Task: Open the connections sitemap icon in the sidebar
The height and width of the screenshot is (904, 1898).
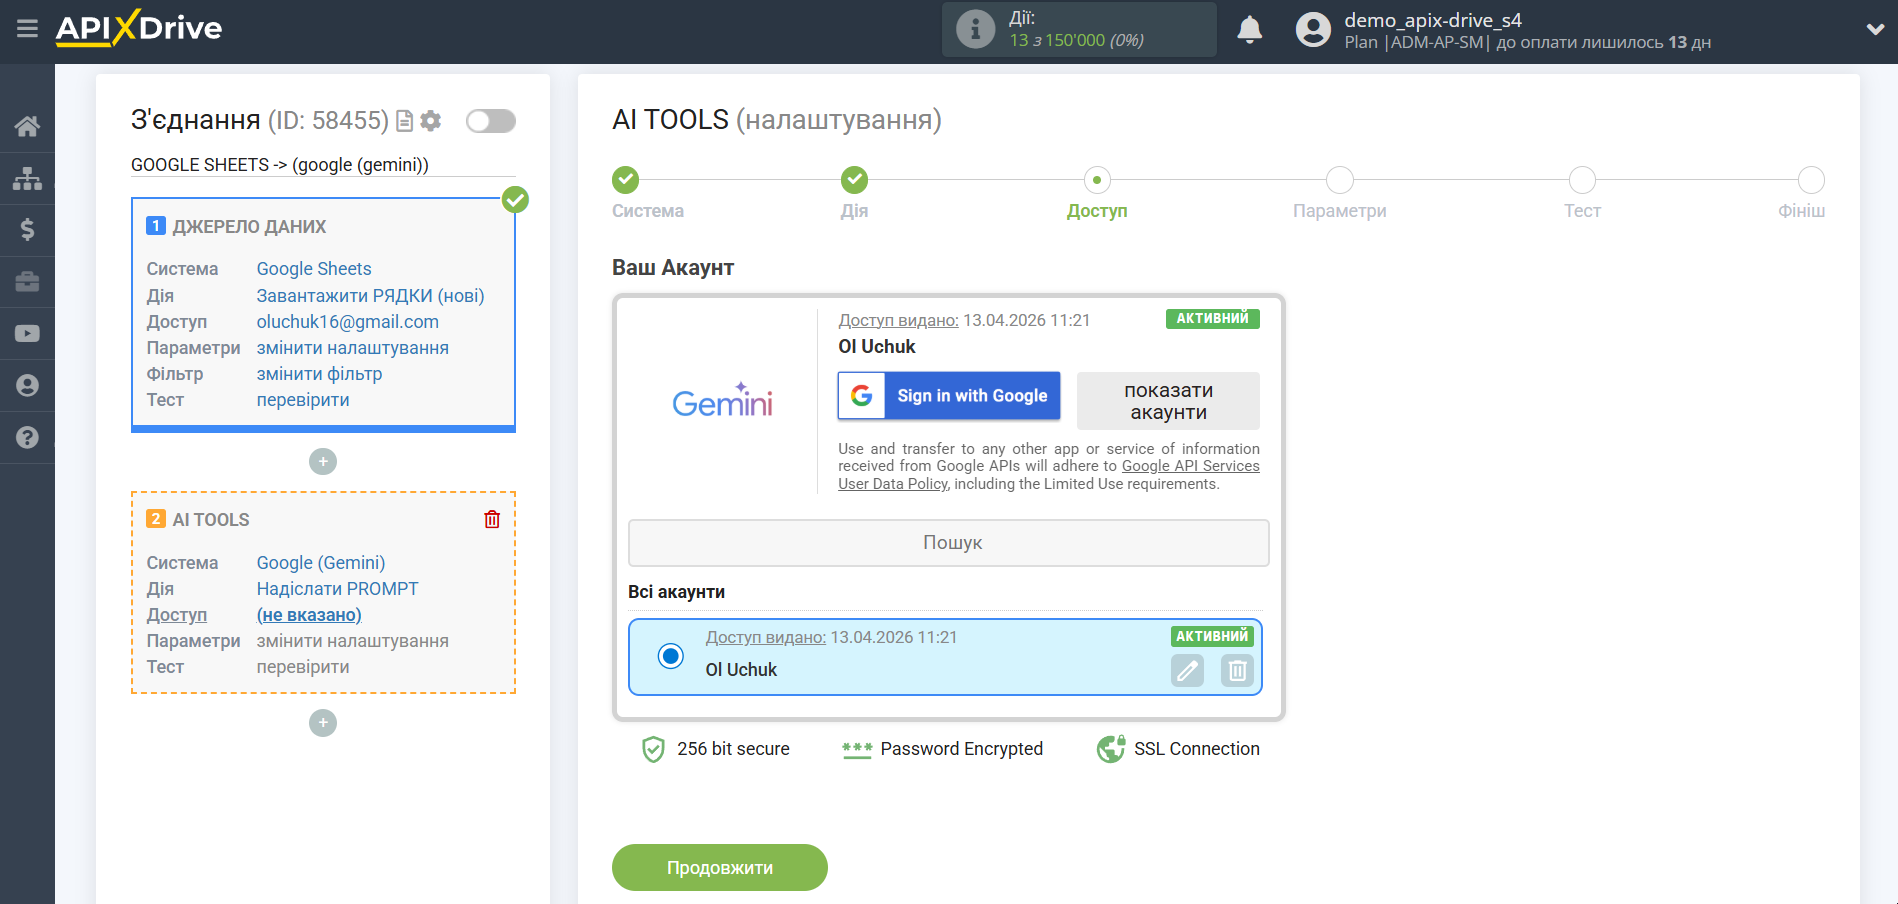Action: 27,178
